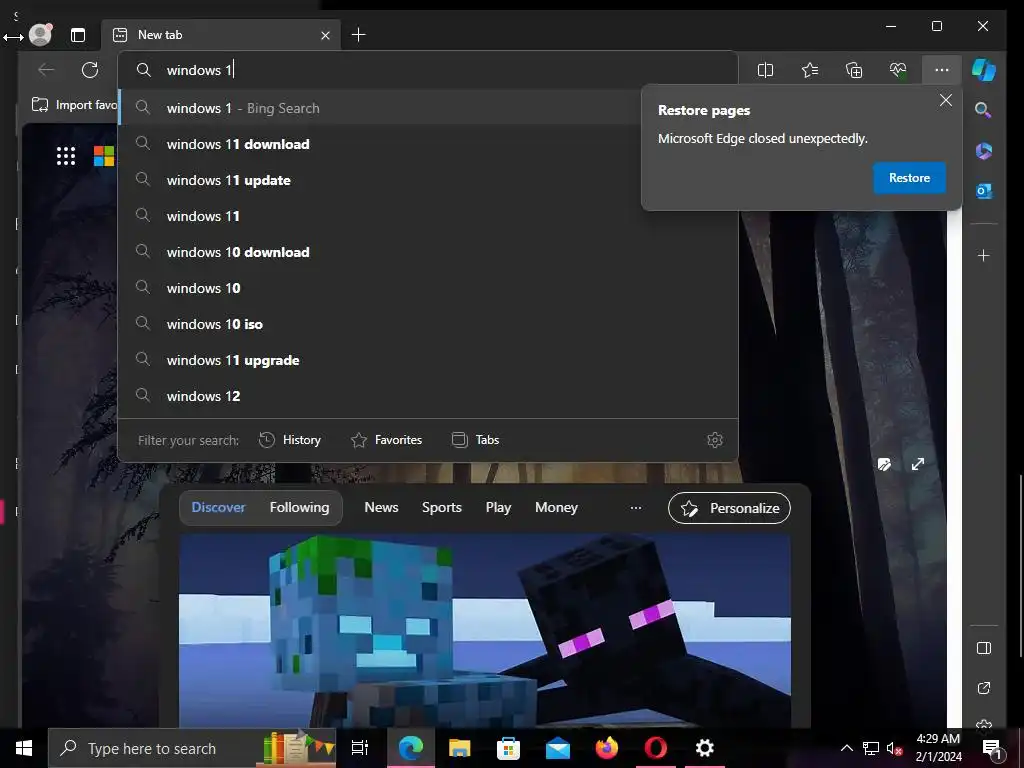Image resolution: width=1024 pixels, height=768 pixels.
Task: Click the edit background icon
Action: [x=884, y=464]
